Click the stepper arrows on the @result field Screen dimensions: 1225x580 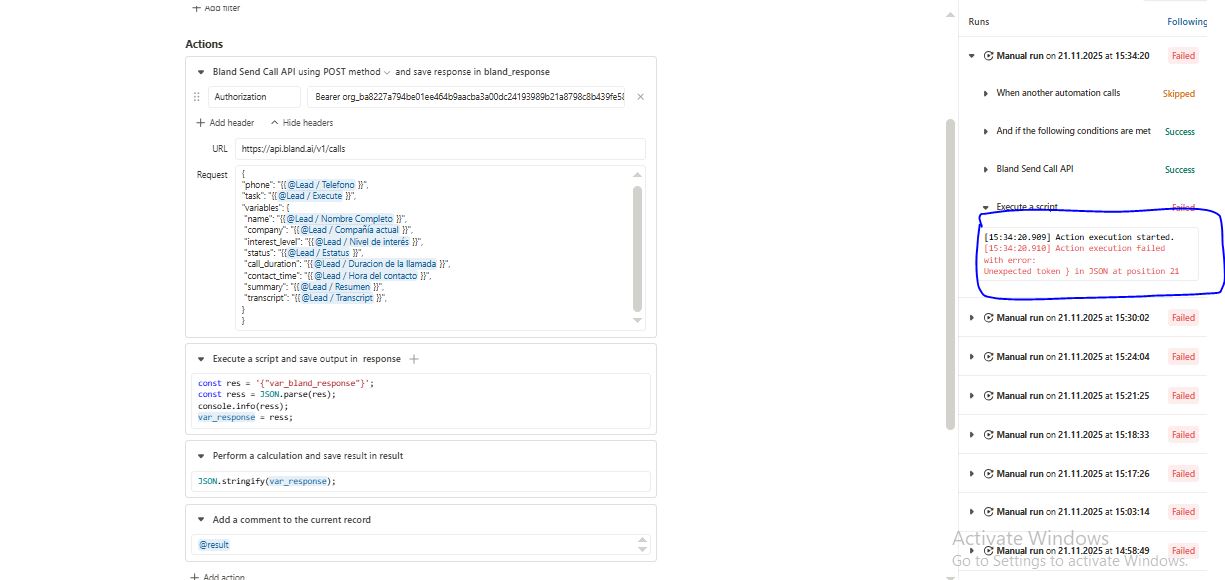point(643,544)
